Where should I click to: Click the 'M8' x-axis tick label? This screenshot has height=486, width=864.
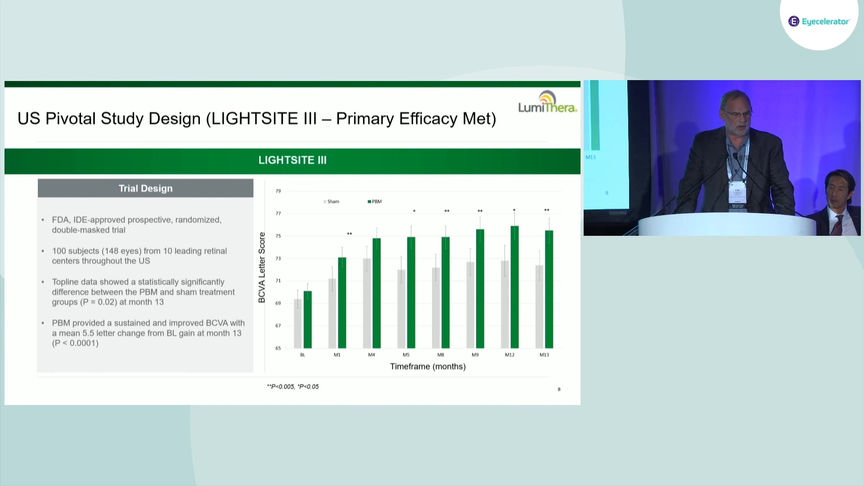pos(441,355)
